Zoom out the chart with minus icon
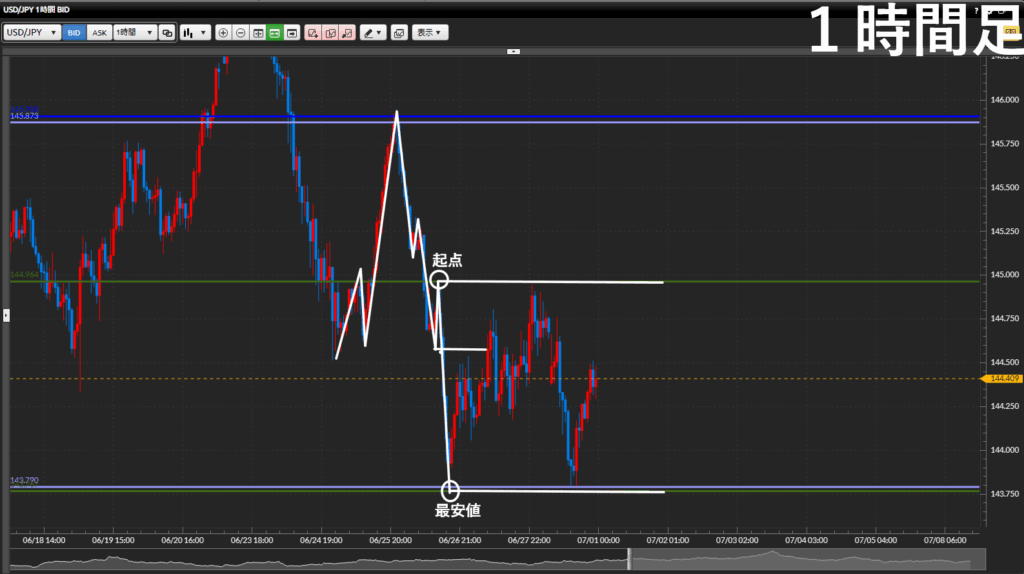1024x574 pixels. click(x=241, y=33)
